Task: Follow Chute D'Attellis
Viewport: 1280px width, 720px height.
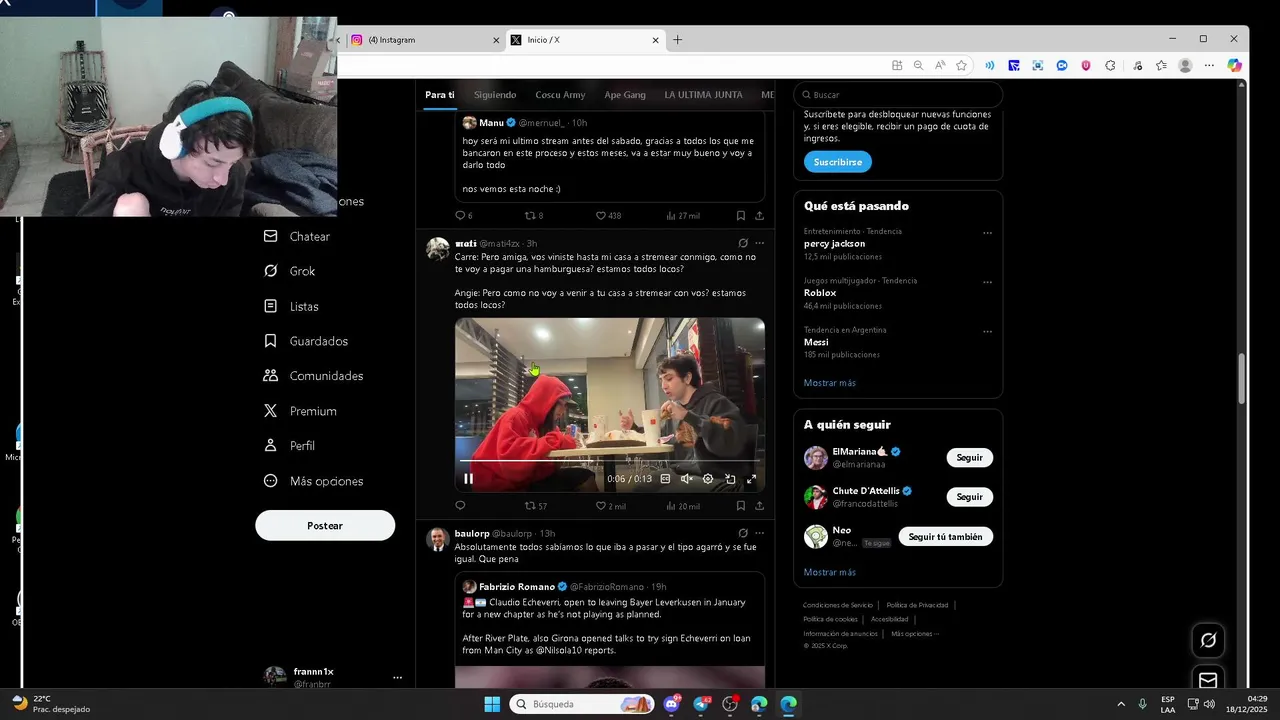Action: click(x=969, y=497)
